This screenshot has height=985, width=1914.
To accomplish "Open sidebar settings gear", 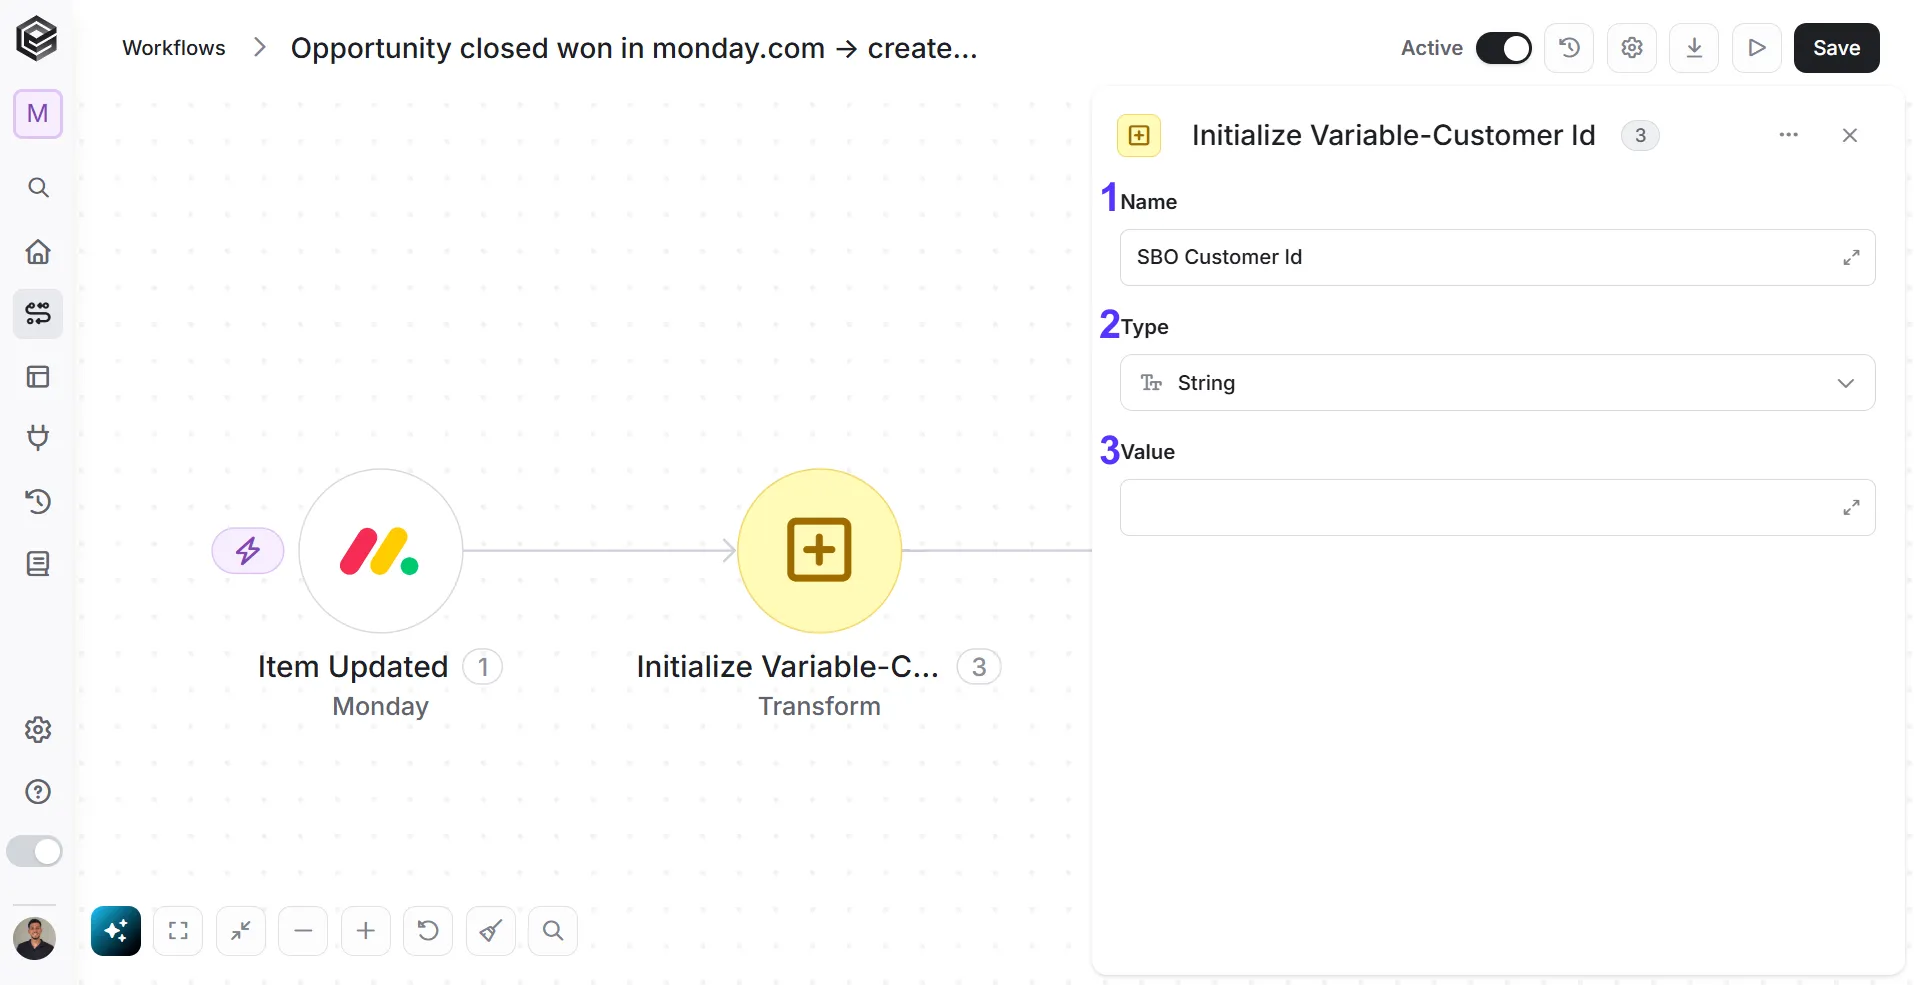I will 38,730.
